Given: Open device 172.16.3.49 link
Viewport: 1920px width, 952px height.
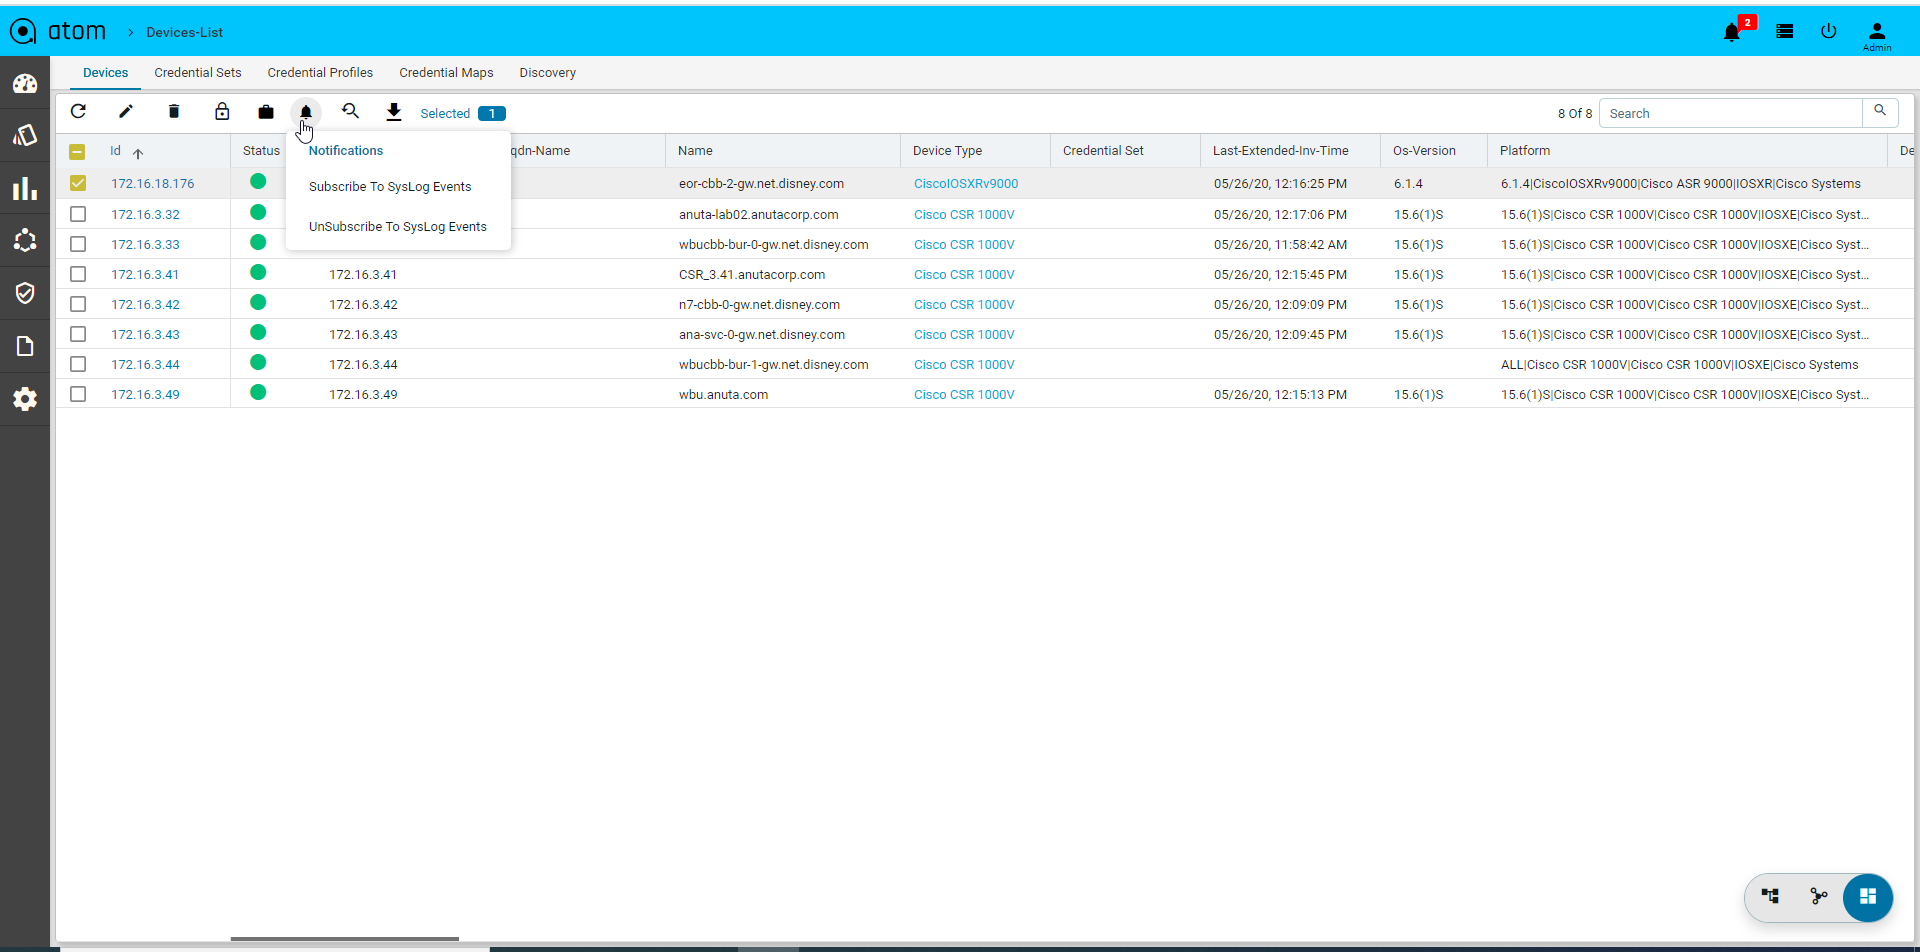Looking at the screenshot, I should click(145, 395).
